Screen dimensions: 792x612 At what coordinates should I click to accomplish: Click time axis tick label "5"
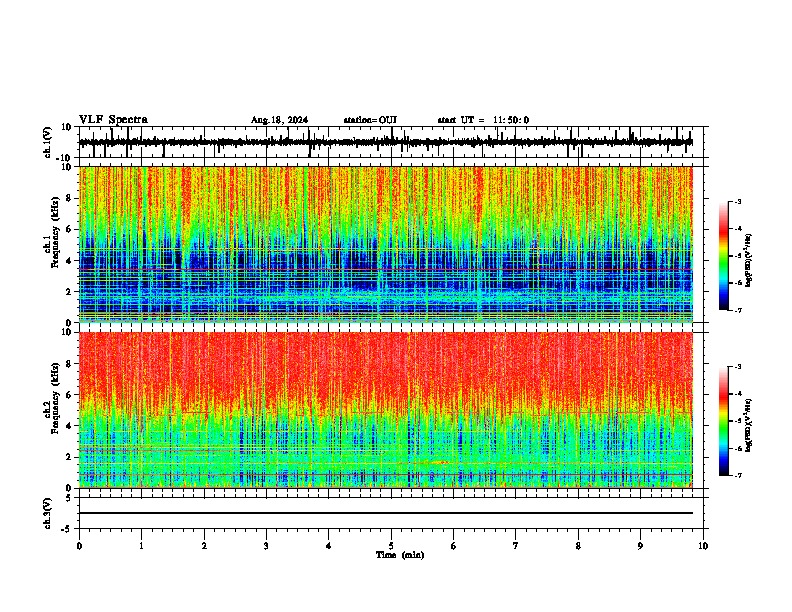click(391, 546)
